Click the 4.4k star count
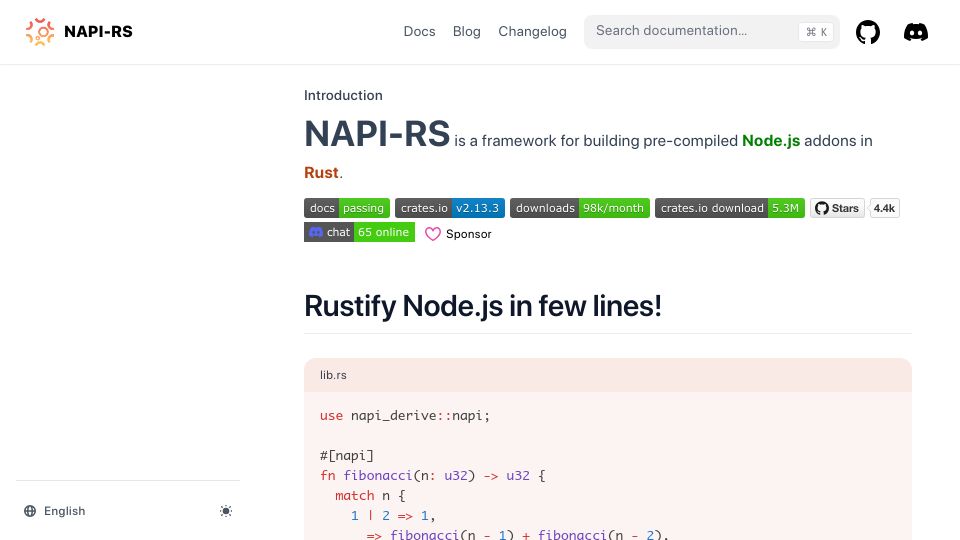Viewport: 960px width, 540px height. [884, 208]
